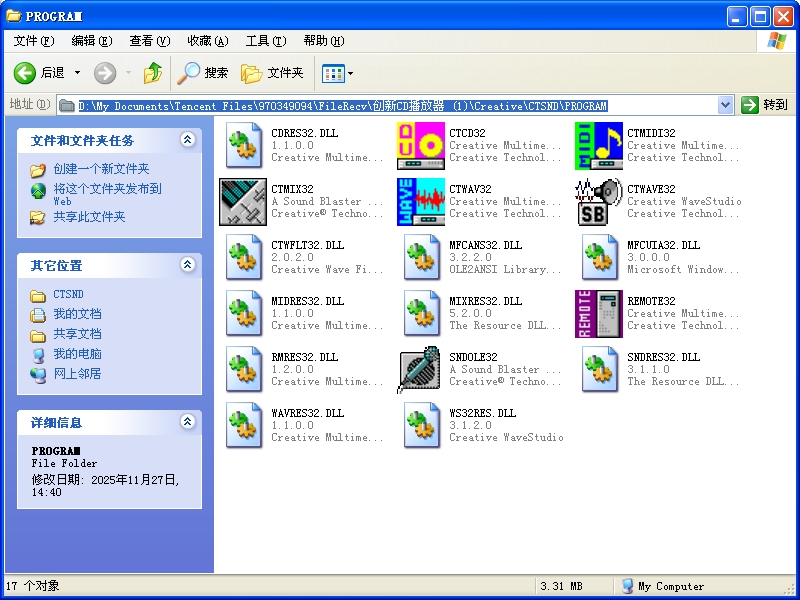This screenshot has height=600, width=800.
Task: Open the 文件(F) menu
Action: (x=33, y=41)
